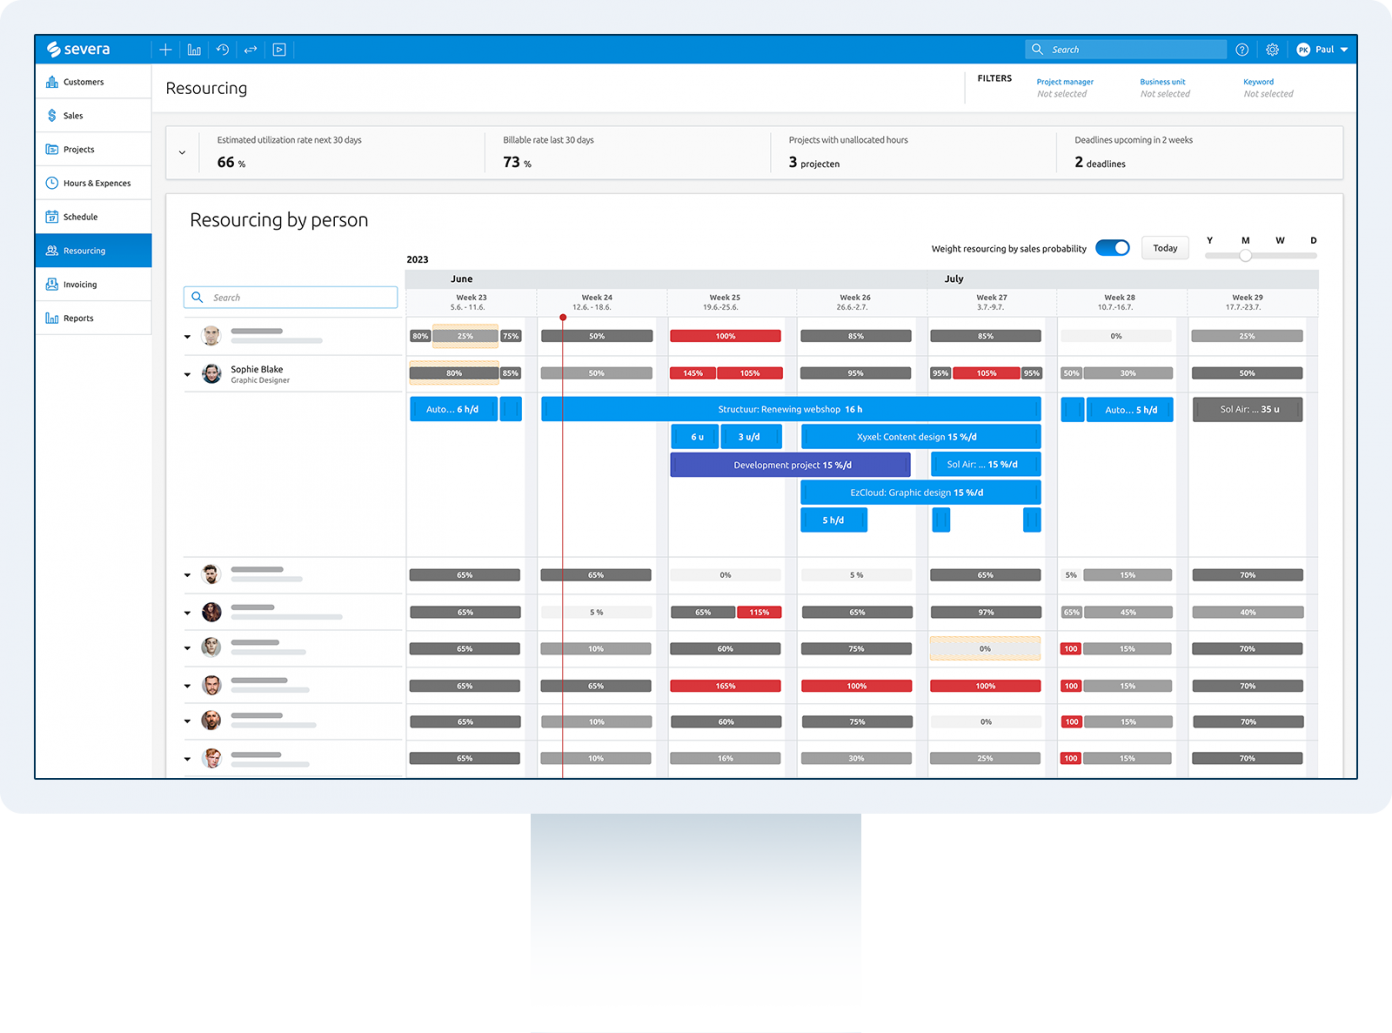Collapse the KPI summary panel chevron
1392x1033 pixels.
pyautogui.click(x=182, y=153)
